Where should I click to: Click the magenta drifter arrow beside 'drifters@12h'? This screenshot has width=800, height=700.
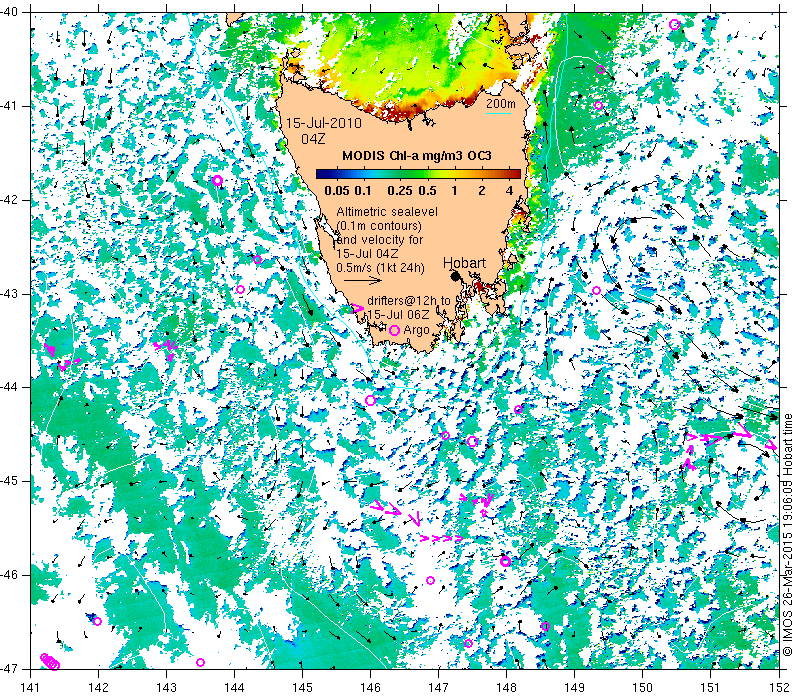click(x=358, y=308)
